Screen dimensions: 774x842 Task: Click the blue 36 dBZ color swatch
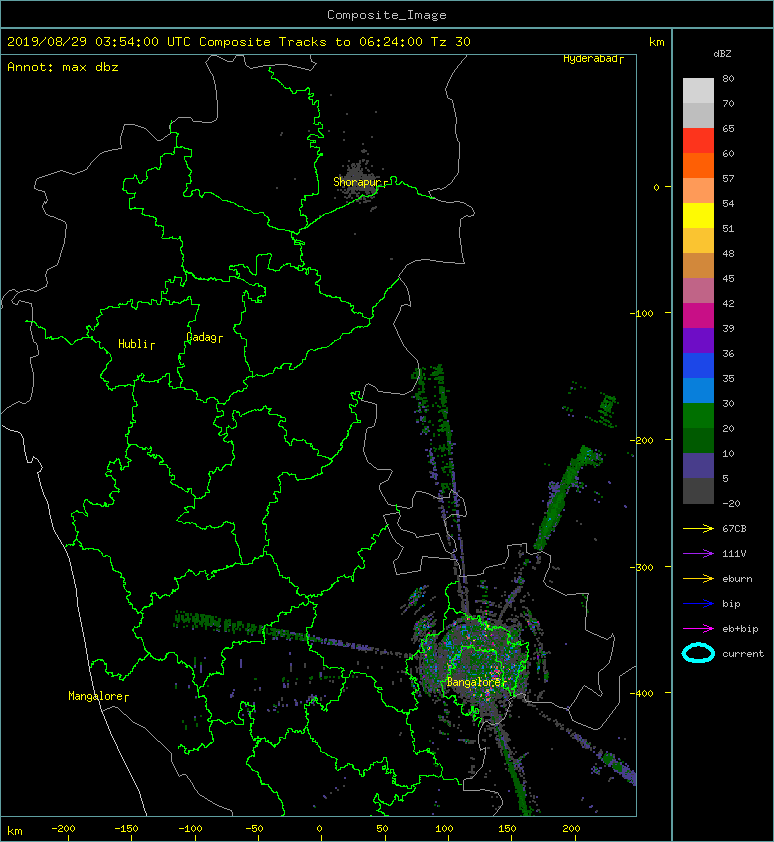698,366
